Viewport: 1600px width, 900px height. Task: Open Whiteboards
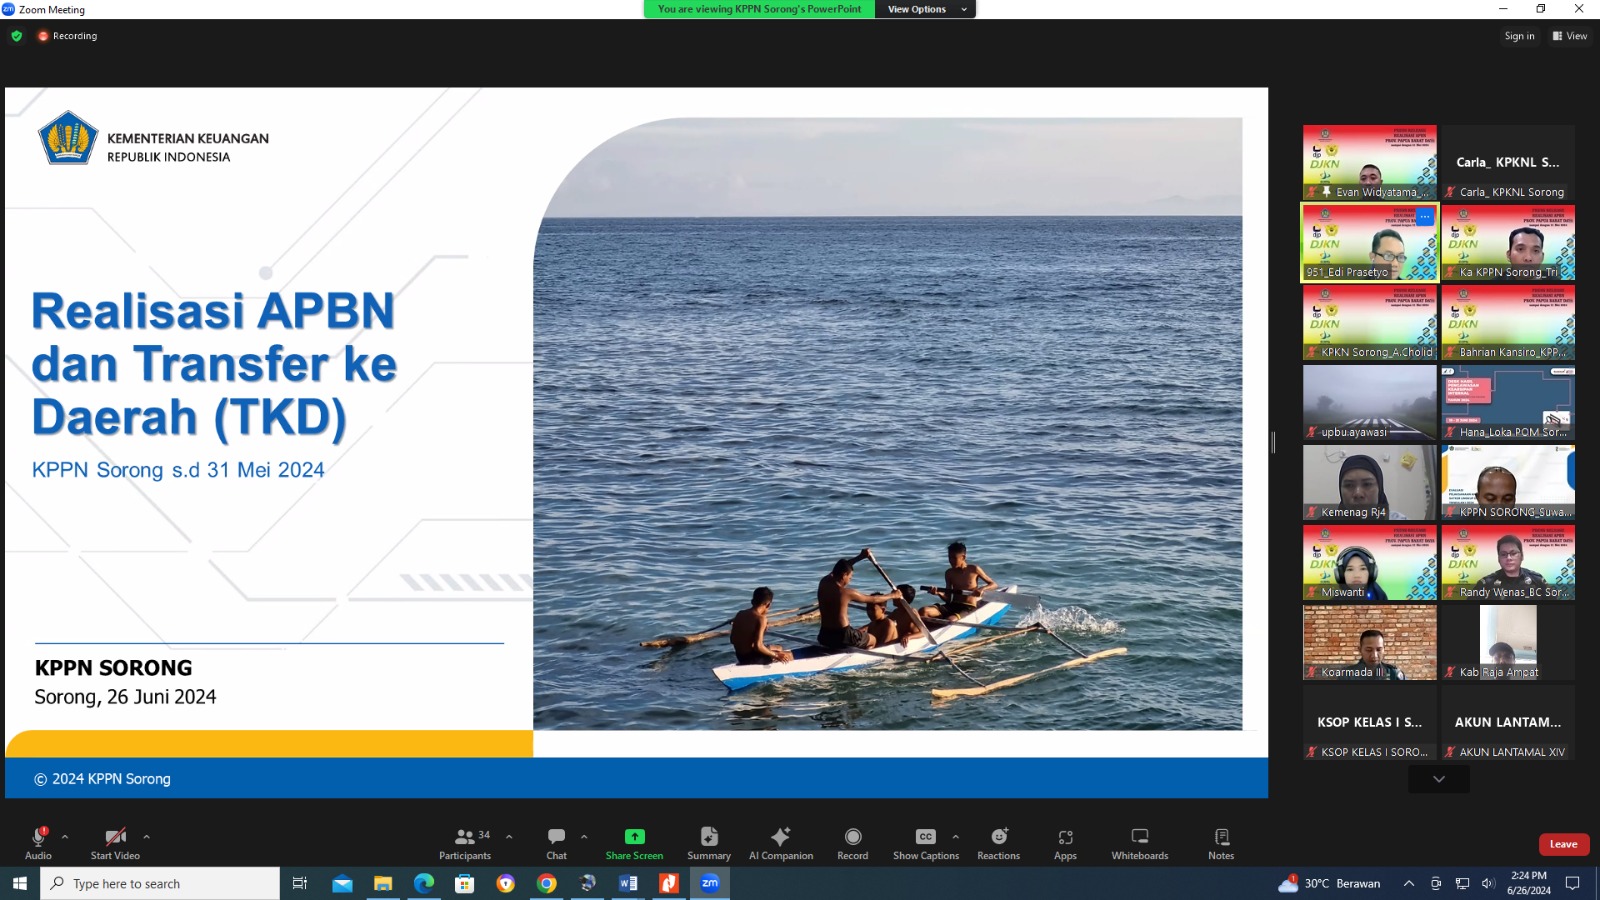pyautogui.click(x=1139, y=838)
